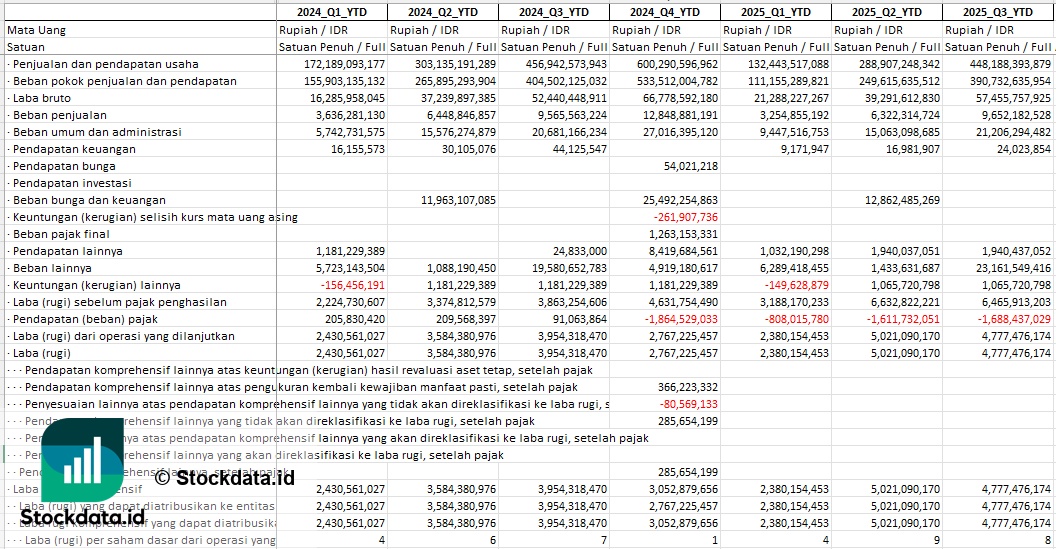This screenshot has width=1056, height=549.
Task: Click the Pendapatan investasi row label
Action: point(72,183)
